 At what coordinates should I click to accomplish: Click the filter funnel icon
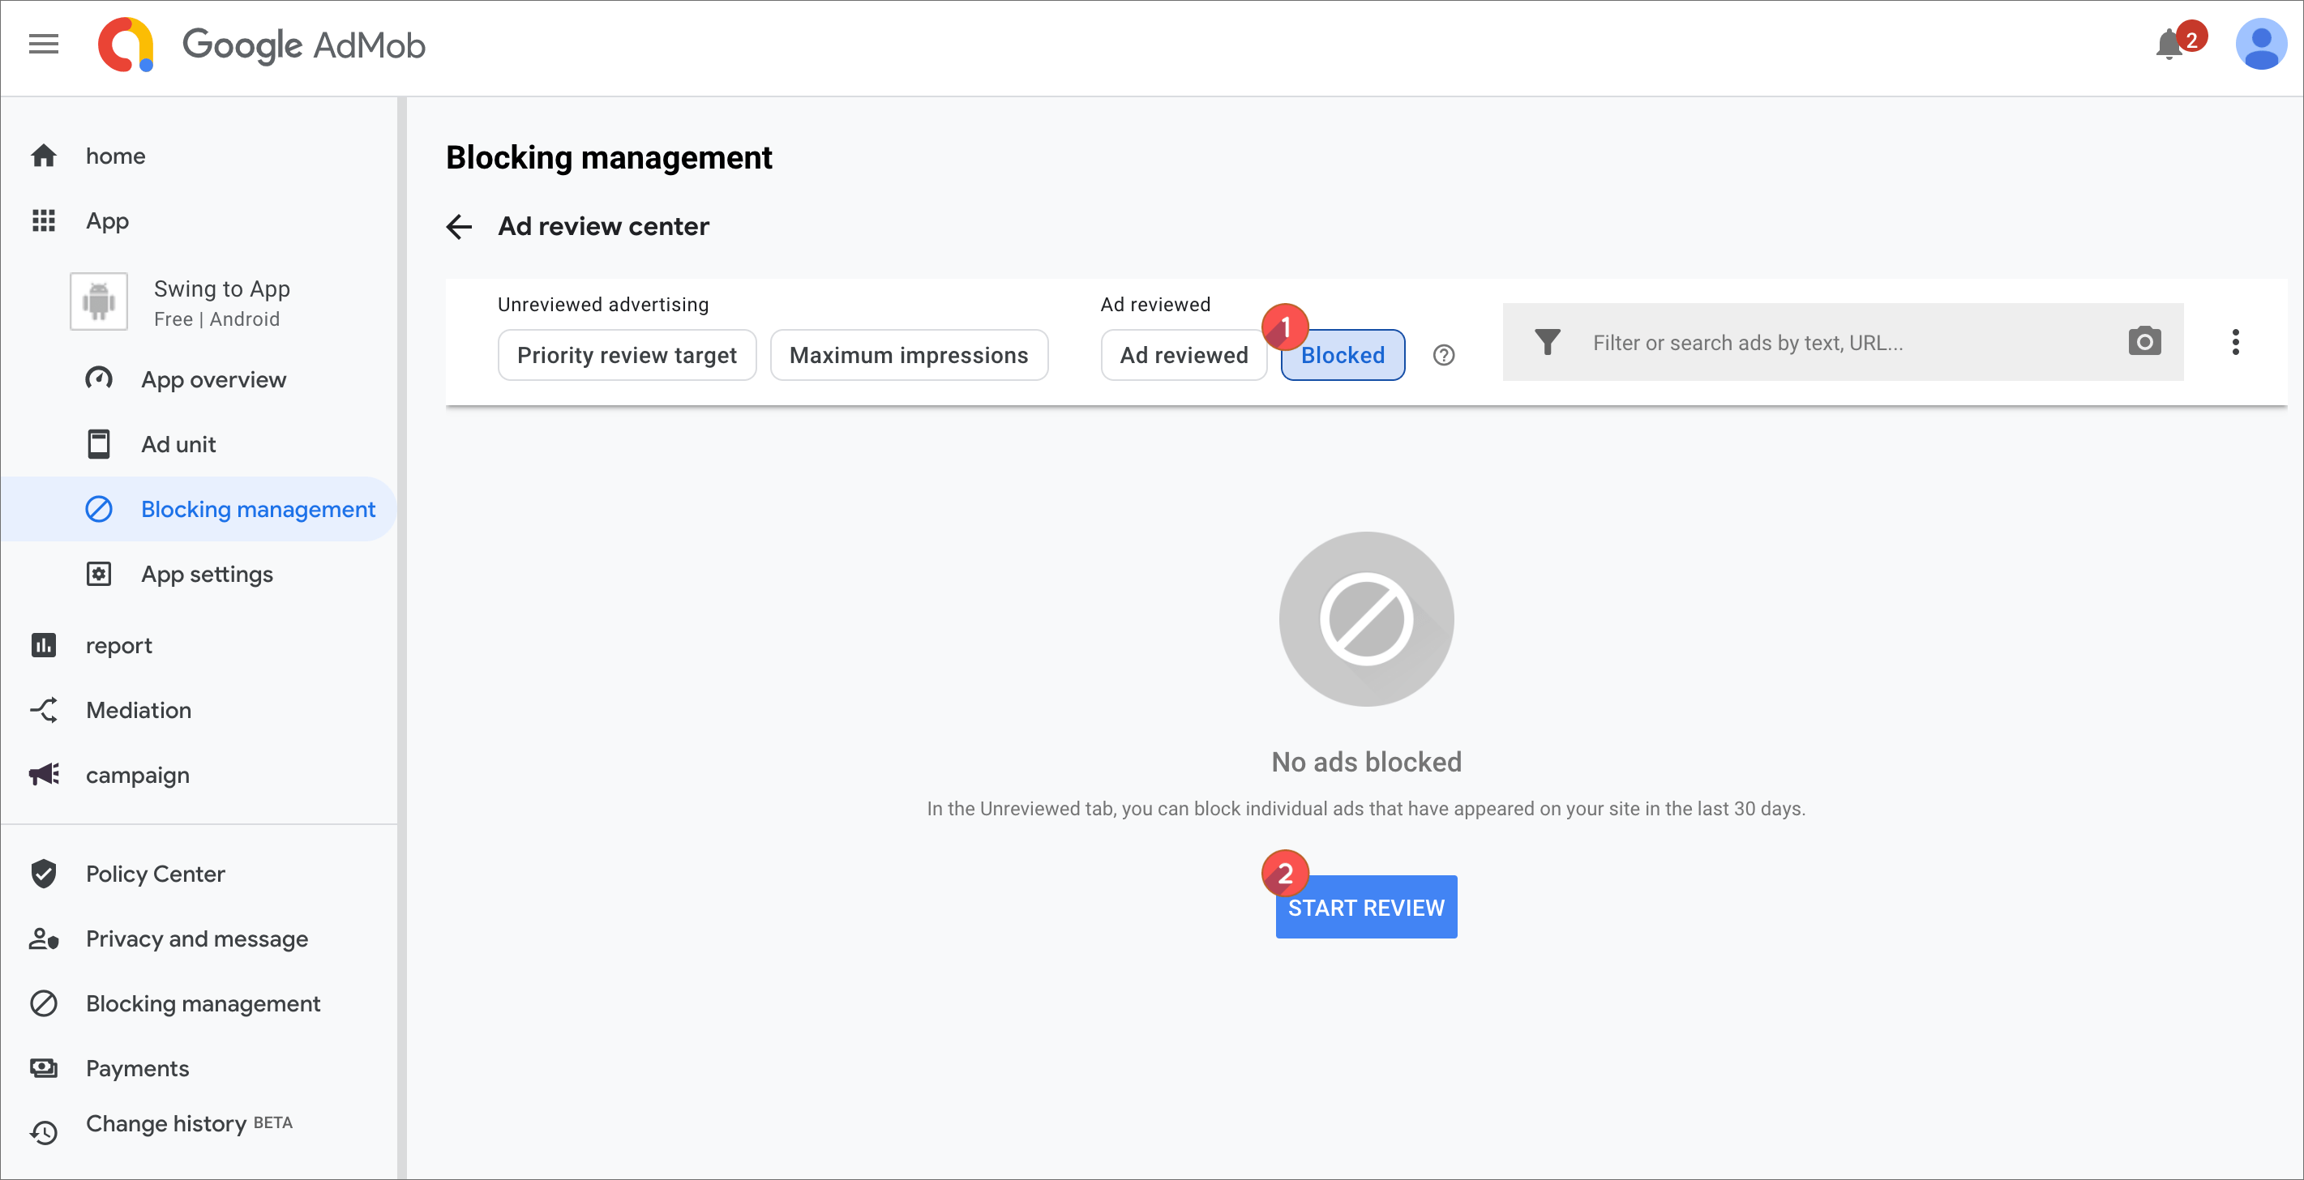[x=1547, y=342]
